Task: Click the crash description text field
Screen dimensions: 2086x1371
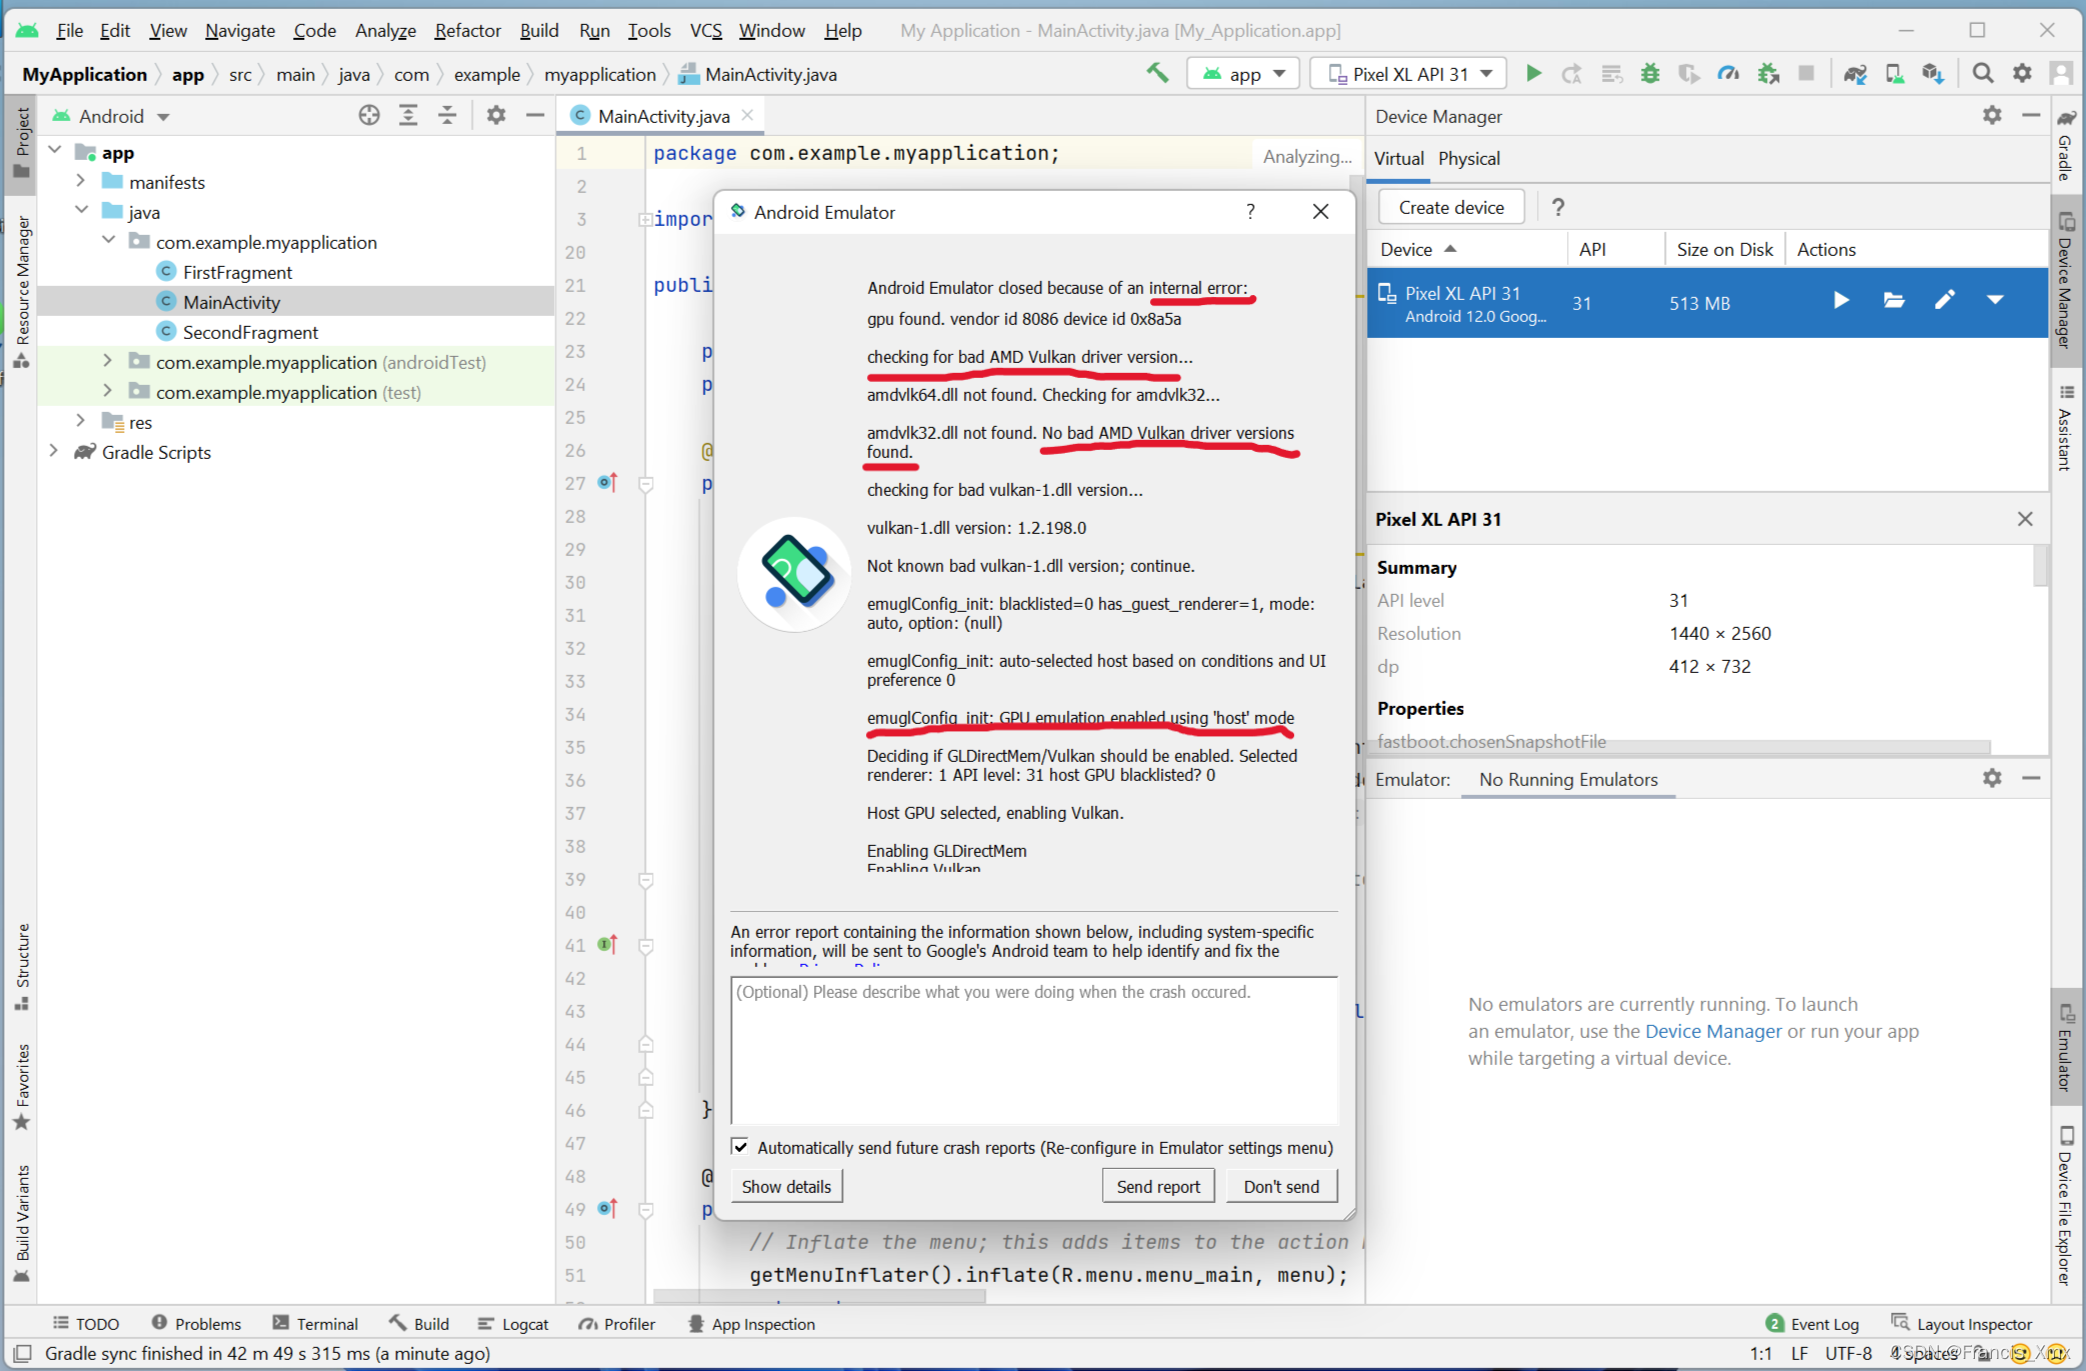Action: (x=1035, y=1050)
